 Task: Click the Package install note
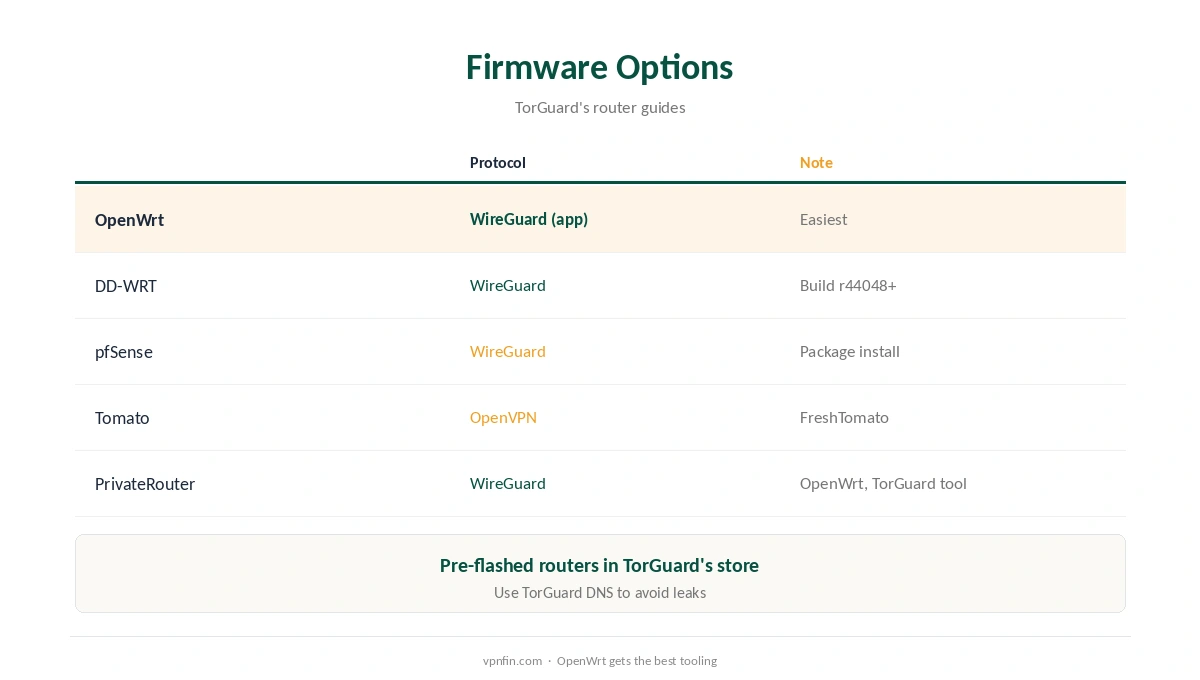click(x=850, y=351)
